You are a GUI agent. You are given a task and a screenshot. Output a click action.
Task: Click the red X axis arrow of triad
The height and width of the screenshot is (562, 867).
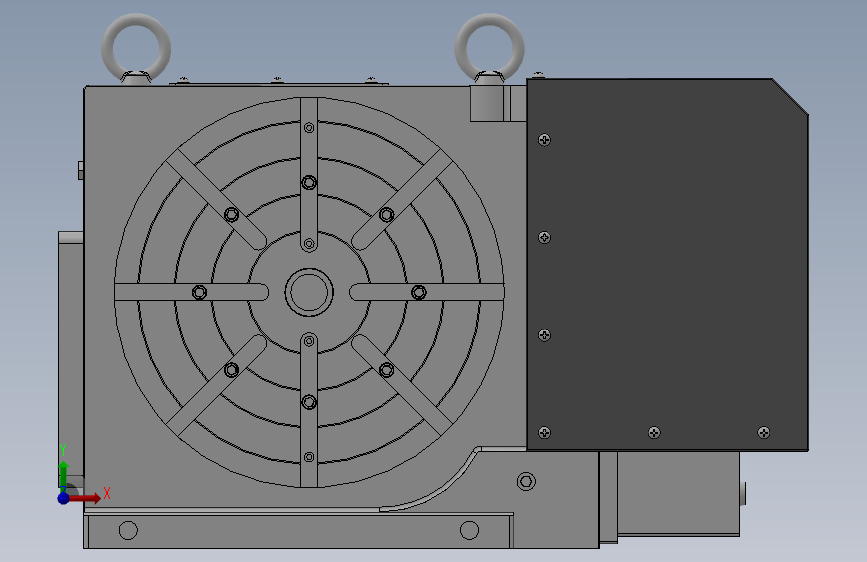[86, 498]
